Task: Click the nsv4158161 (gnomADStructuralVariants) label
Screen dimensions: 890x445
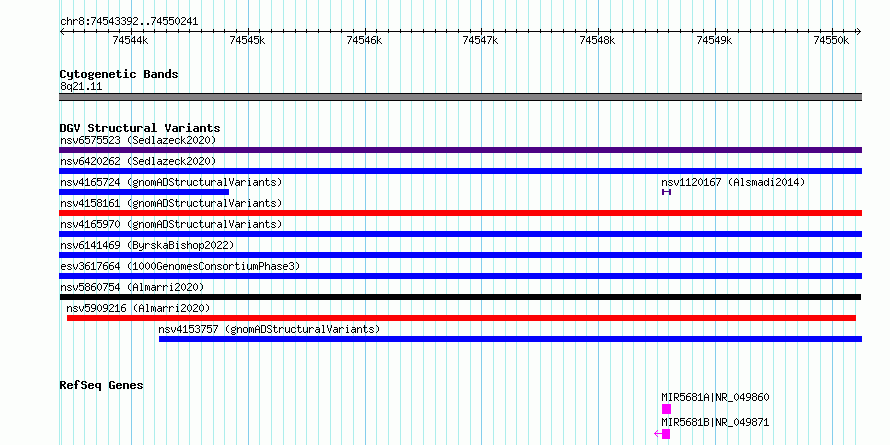Action: coord(171,203)
